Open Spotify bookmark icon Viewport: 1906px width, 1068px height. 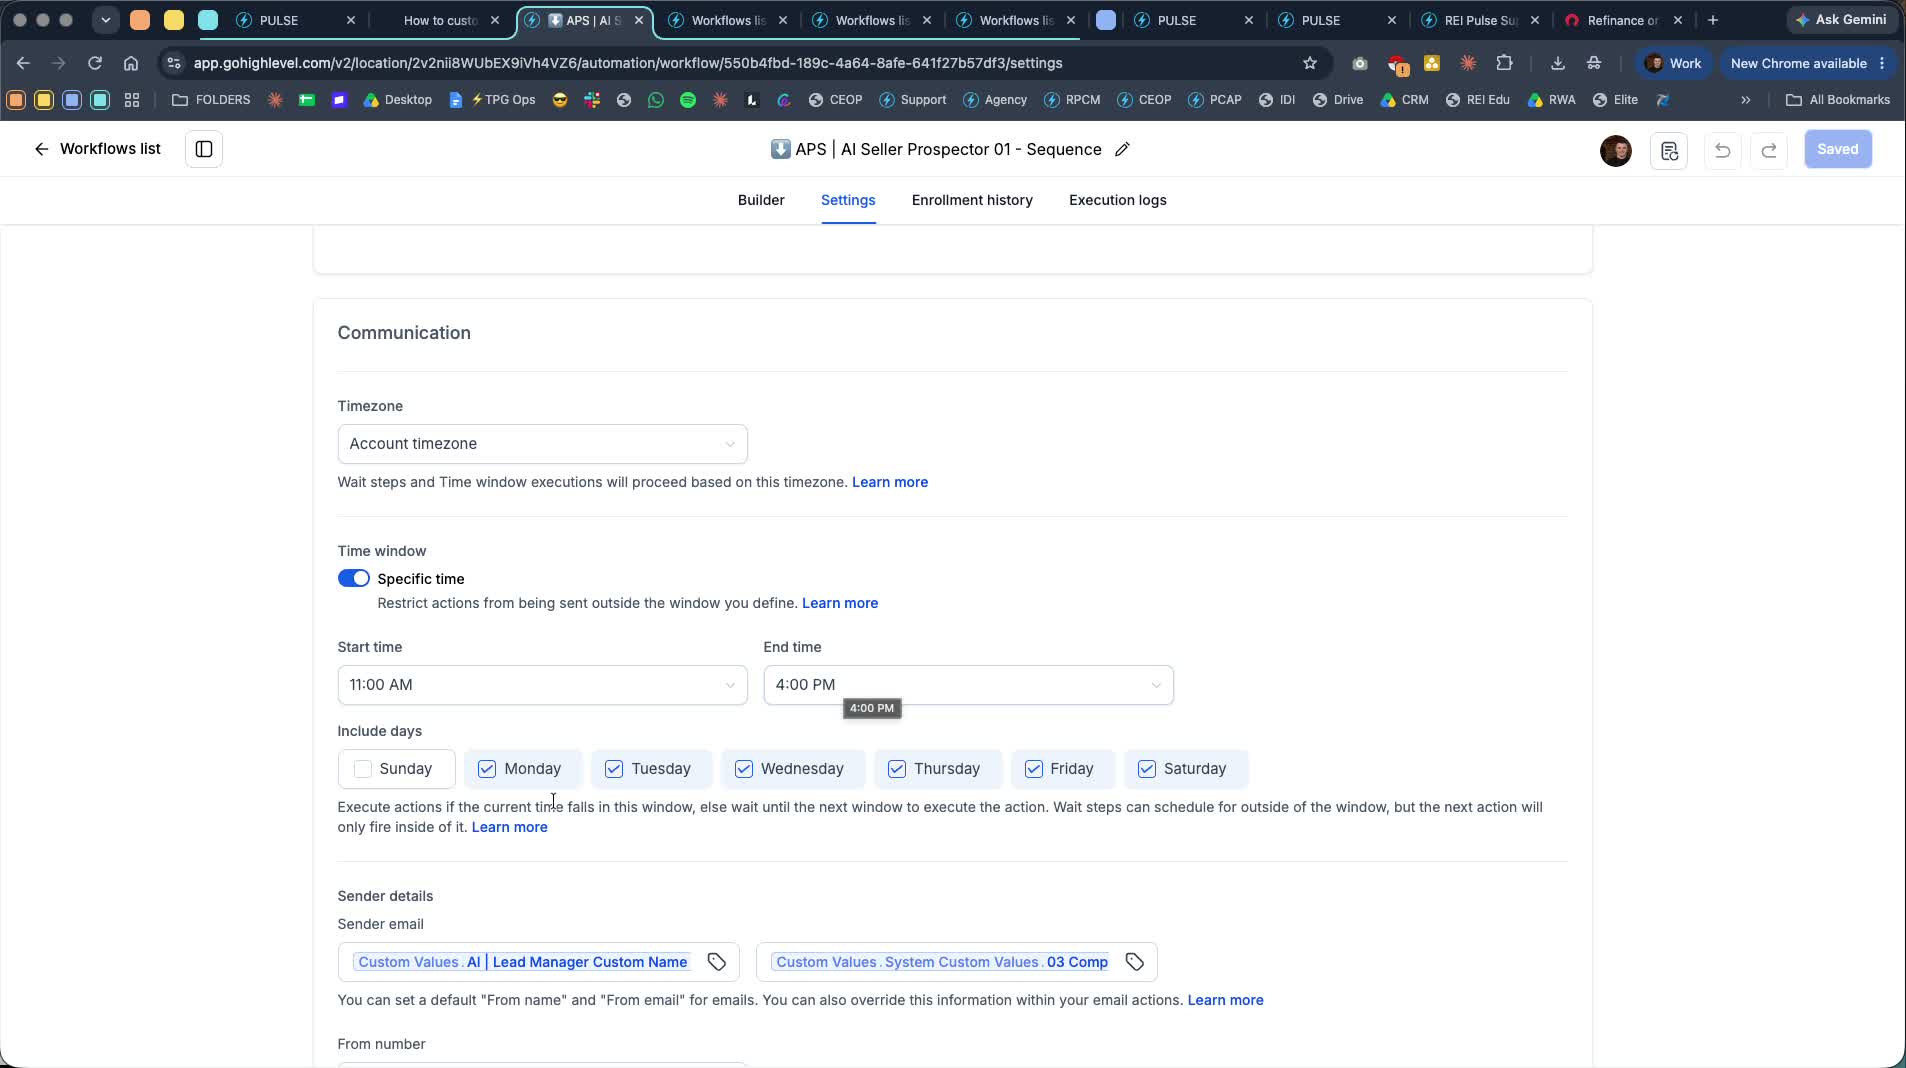(x=688, y=100)
